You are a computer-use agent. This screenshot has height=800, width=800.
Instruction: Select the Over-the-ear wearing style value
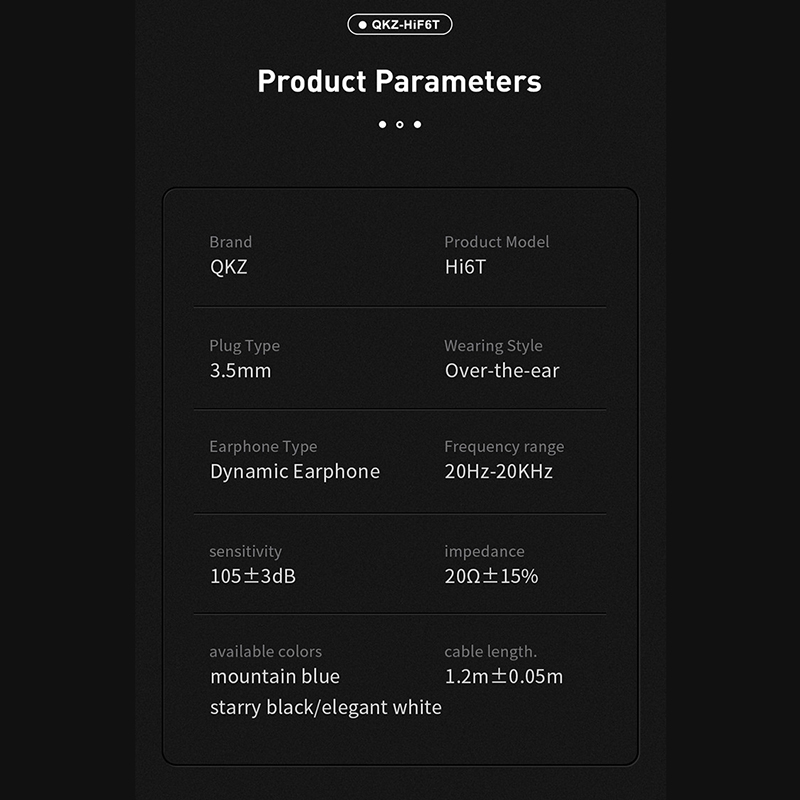point(502,371)
